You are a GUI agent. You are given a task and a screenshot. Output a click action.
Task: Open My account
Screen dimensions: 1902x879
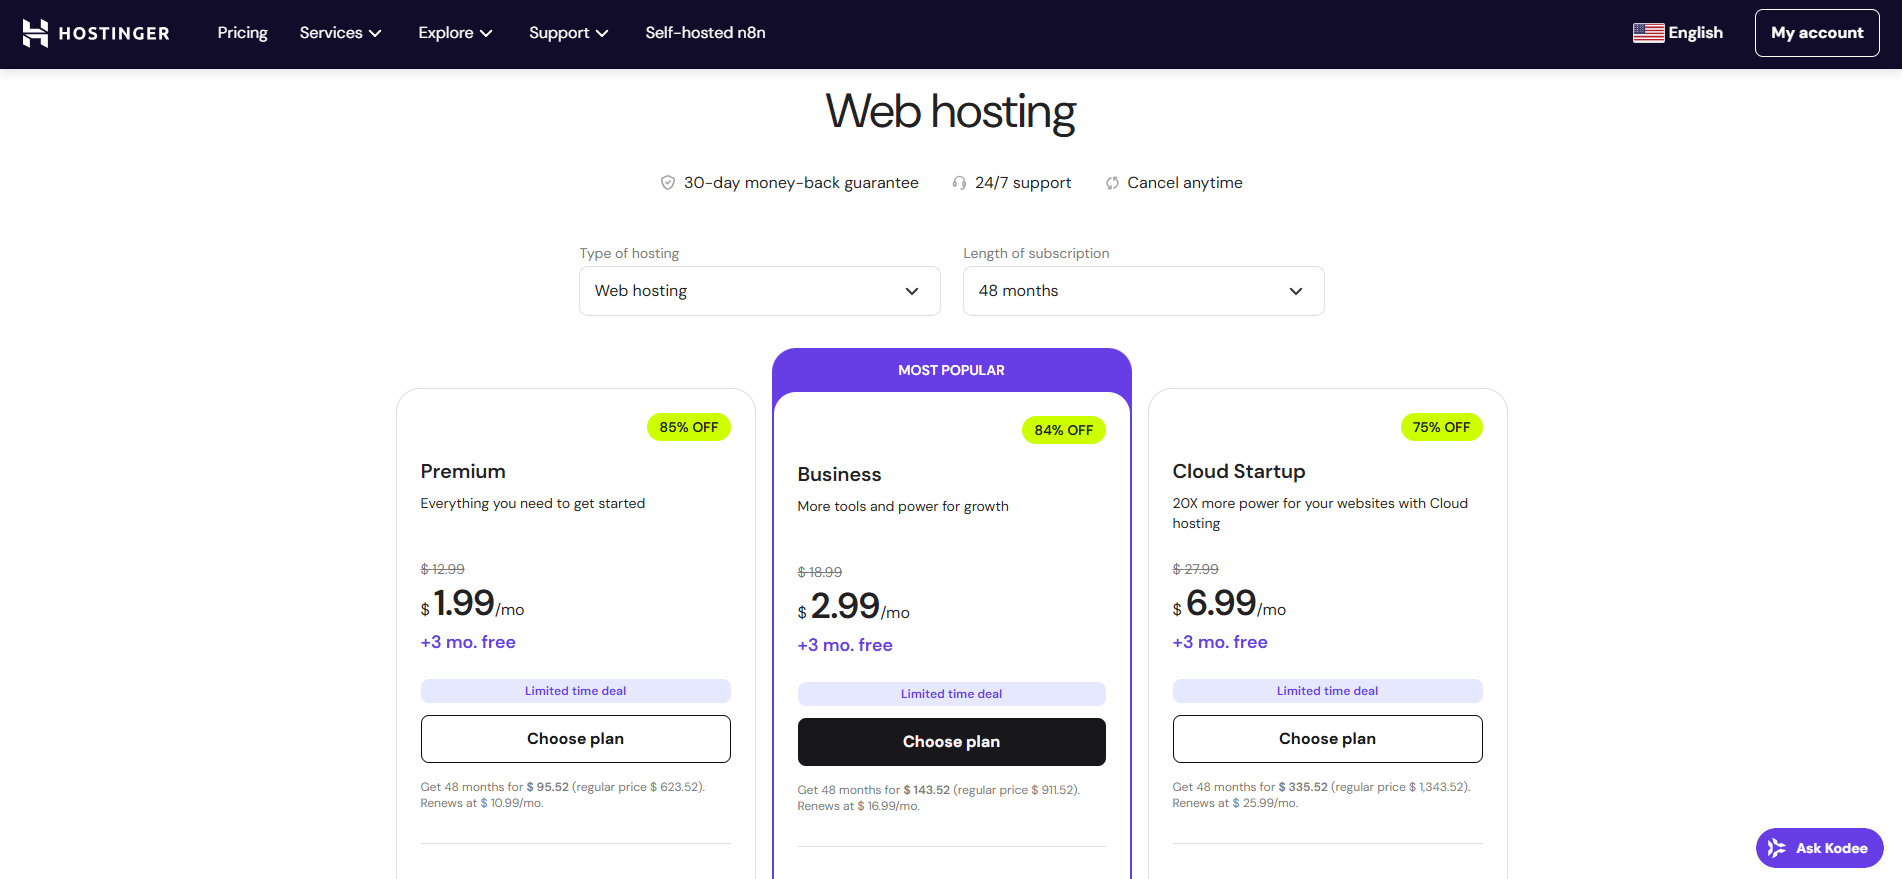coord(1817,33)
